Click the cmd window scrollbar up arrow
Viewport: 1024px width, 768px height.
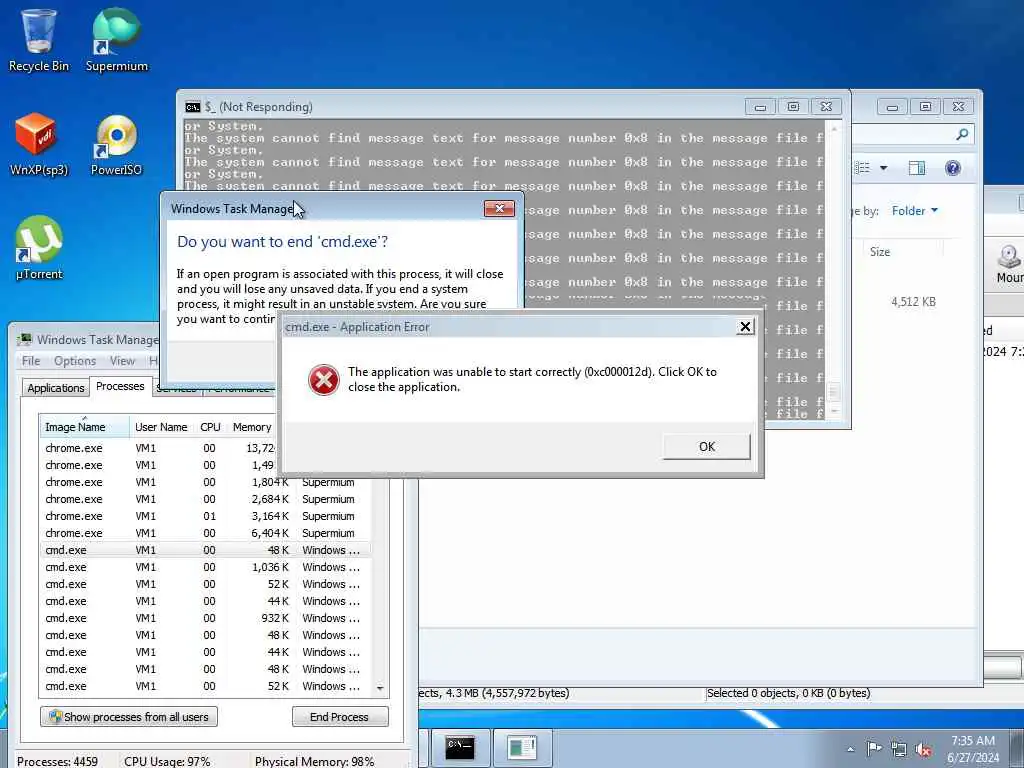tap(833, 129)
